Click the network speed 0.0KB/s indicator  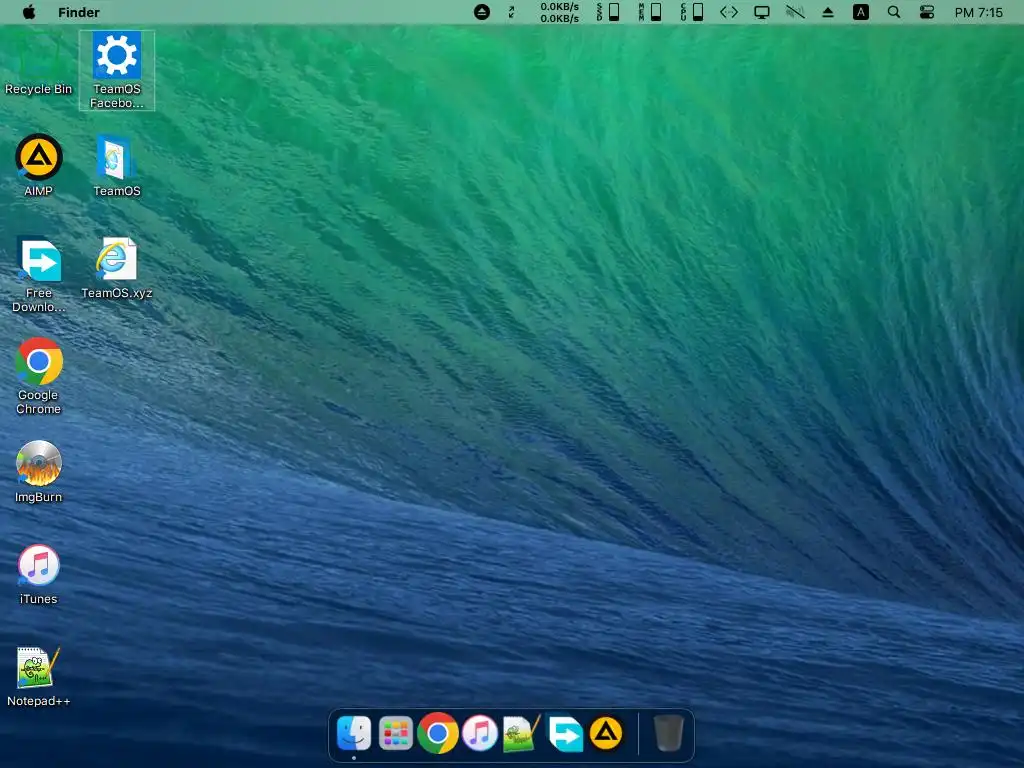click(x=560, y=12)
